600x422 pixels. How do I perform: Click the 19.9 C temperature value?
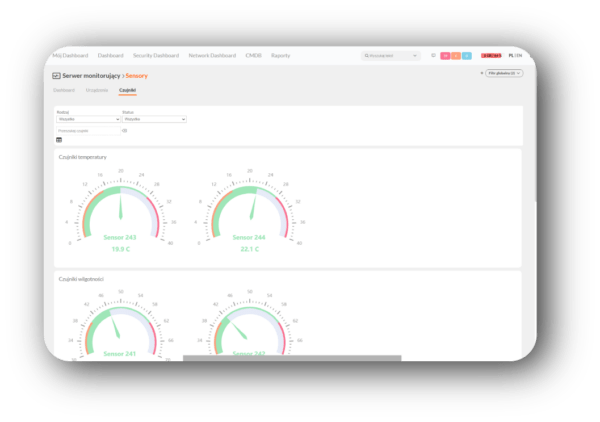click(121, 249)
